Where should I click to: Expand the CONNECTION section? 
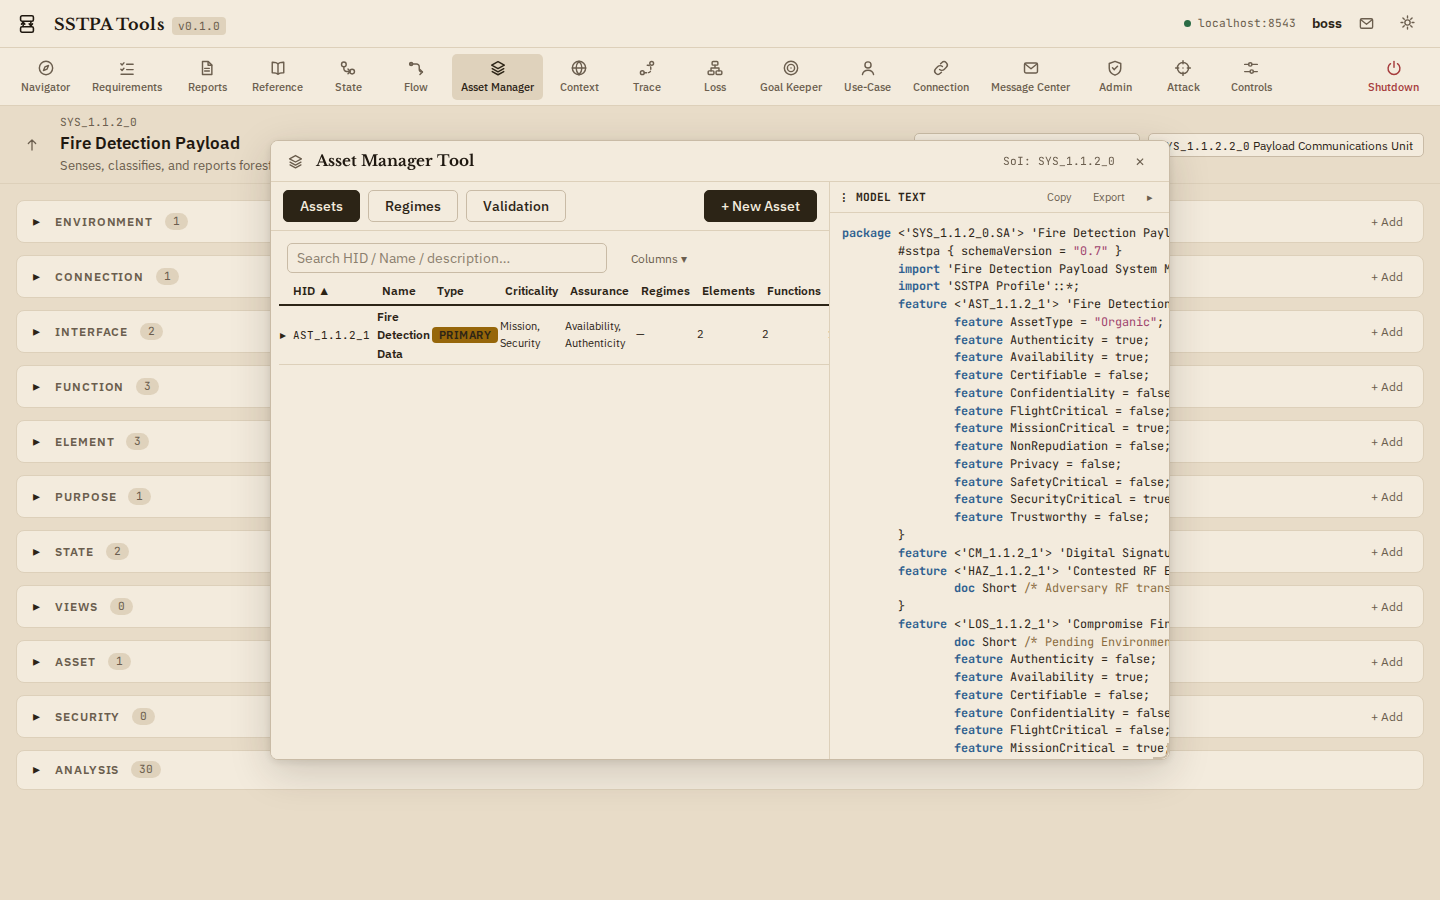(36, 277)
